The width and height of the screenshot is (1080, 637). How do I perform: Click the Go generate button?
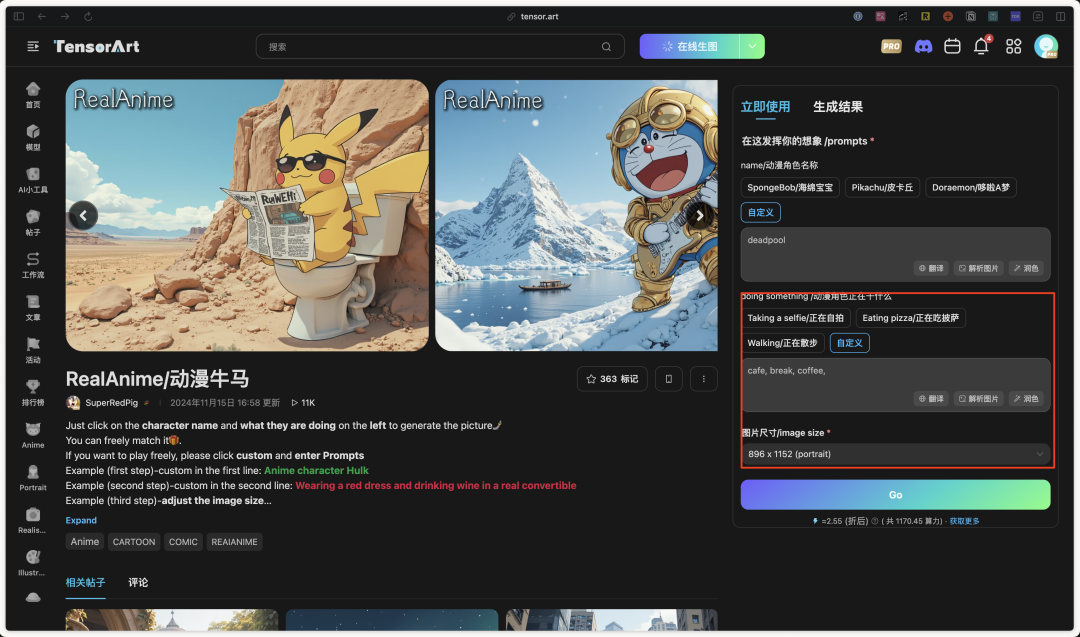point(895,494)
